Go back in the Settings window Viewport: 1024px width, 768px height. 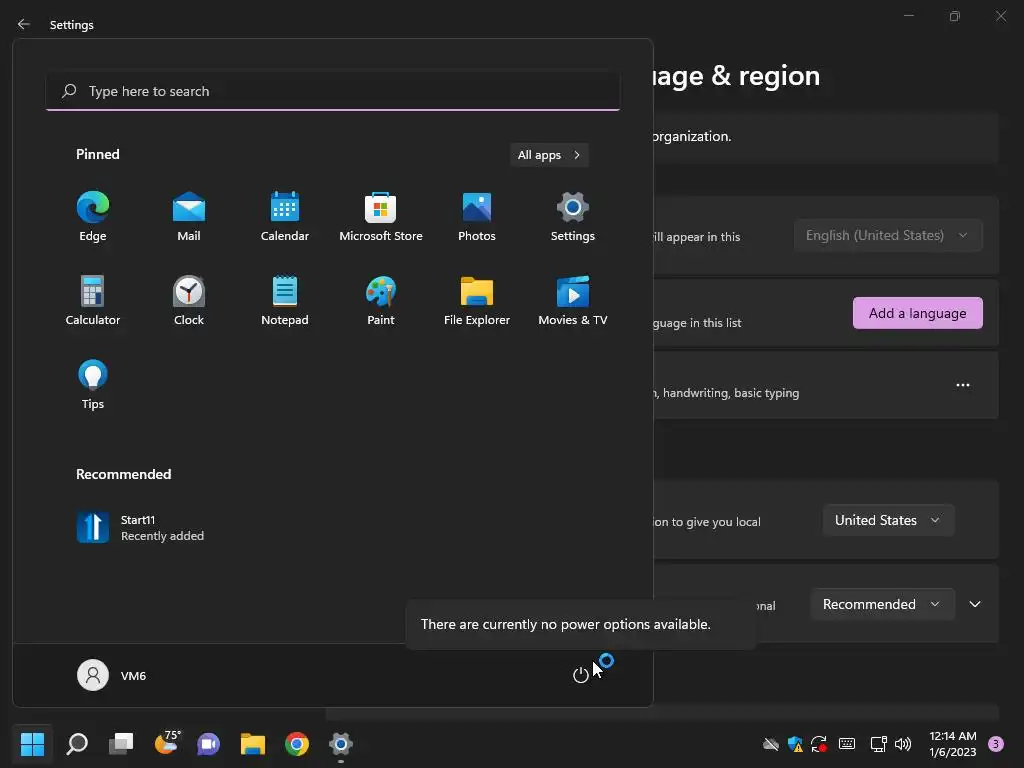pyautogui.click(x=24, y=24)
